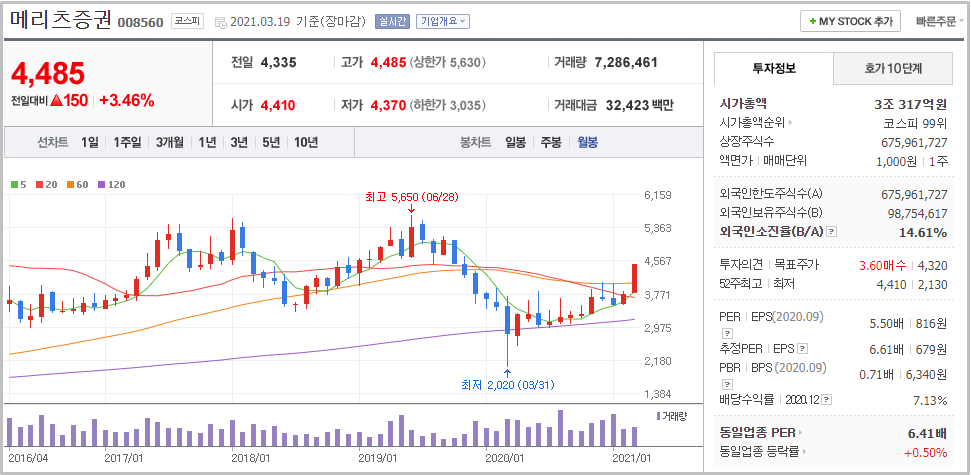This screenshot has width=971, height=475.
Task: Select the 10년 line chart period
Action: (x=306, y=142)
